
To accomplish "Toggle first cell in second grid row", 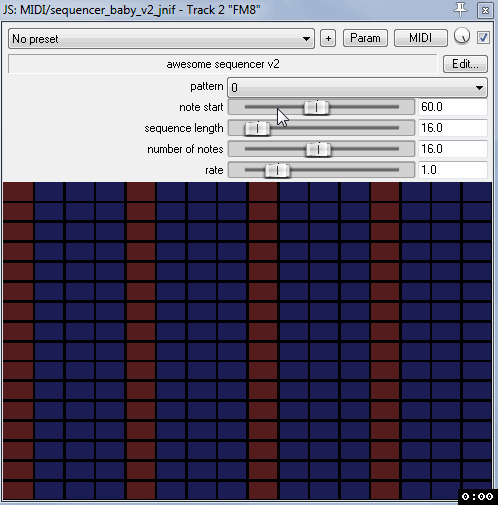I will click(x=18, y=212).
